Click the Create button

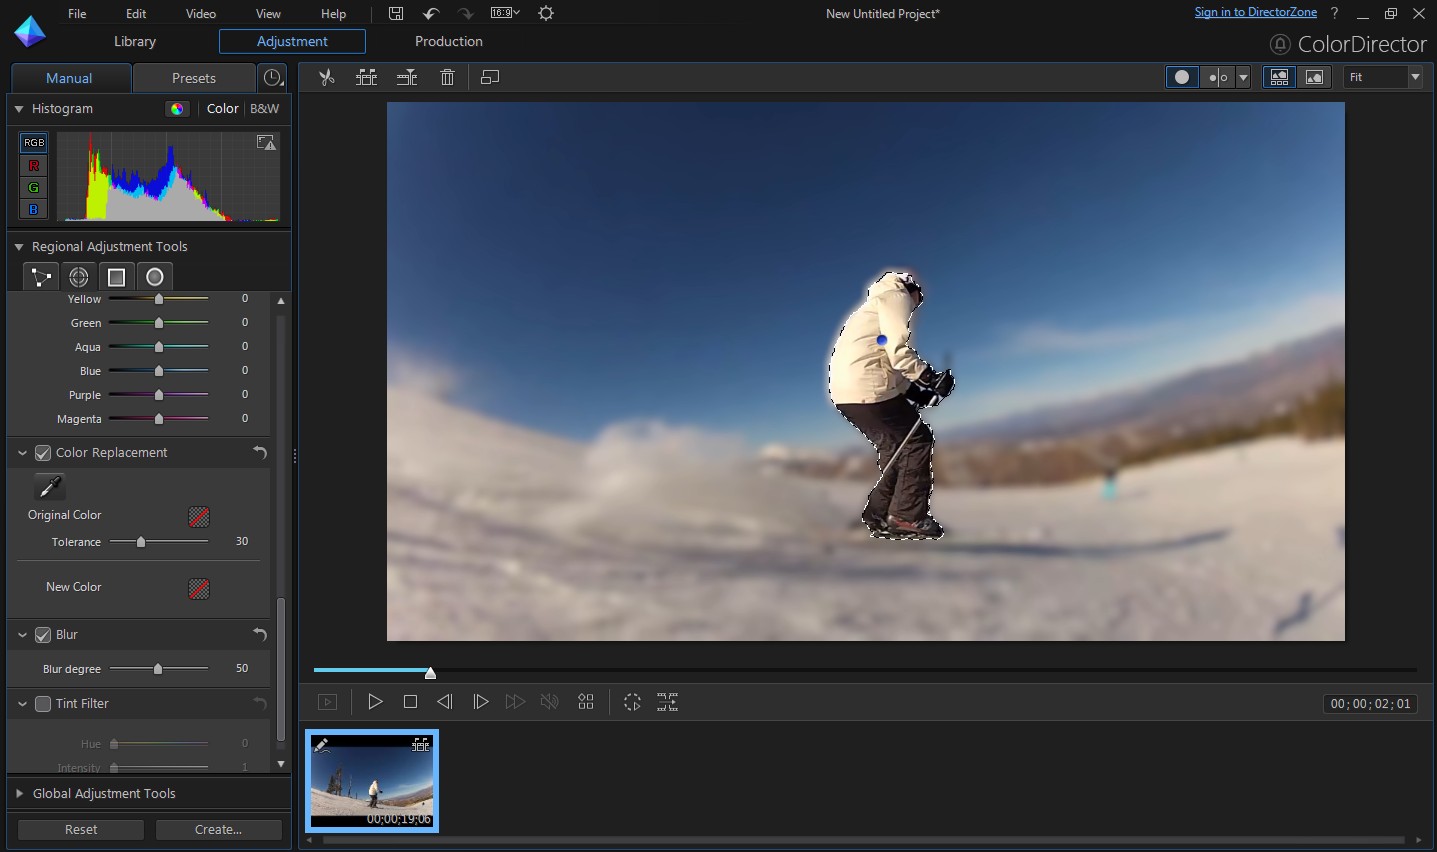pyautogui.click(x=218, y=829)
